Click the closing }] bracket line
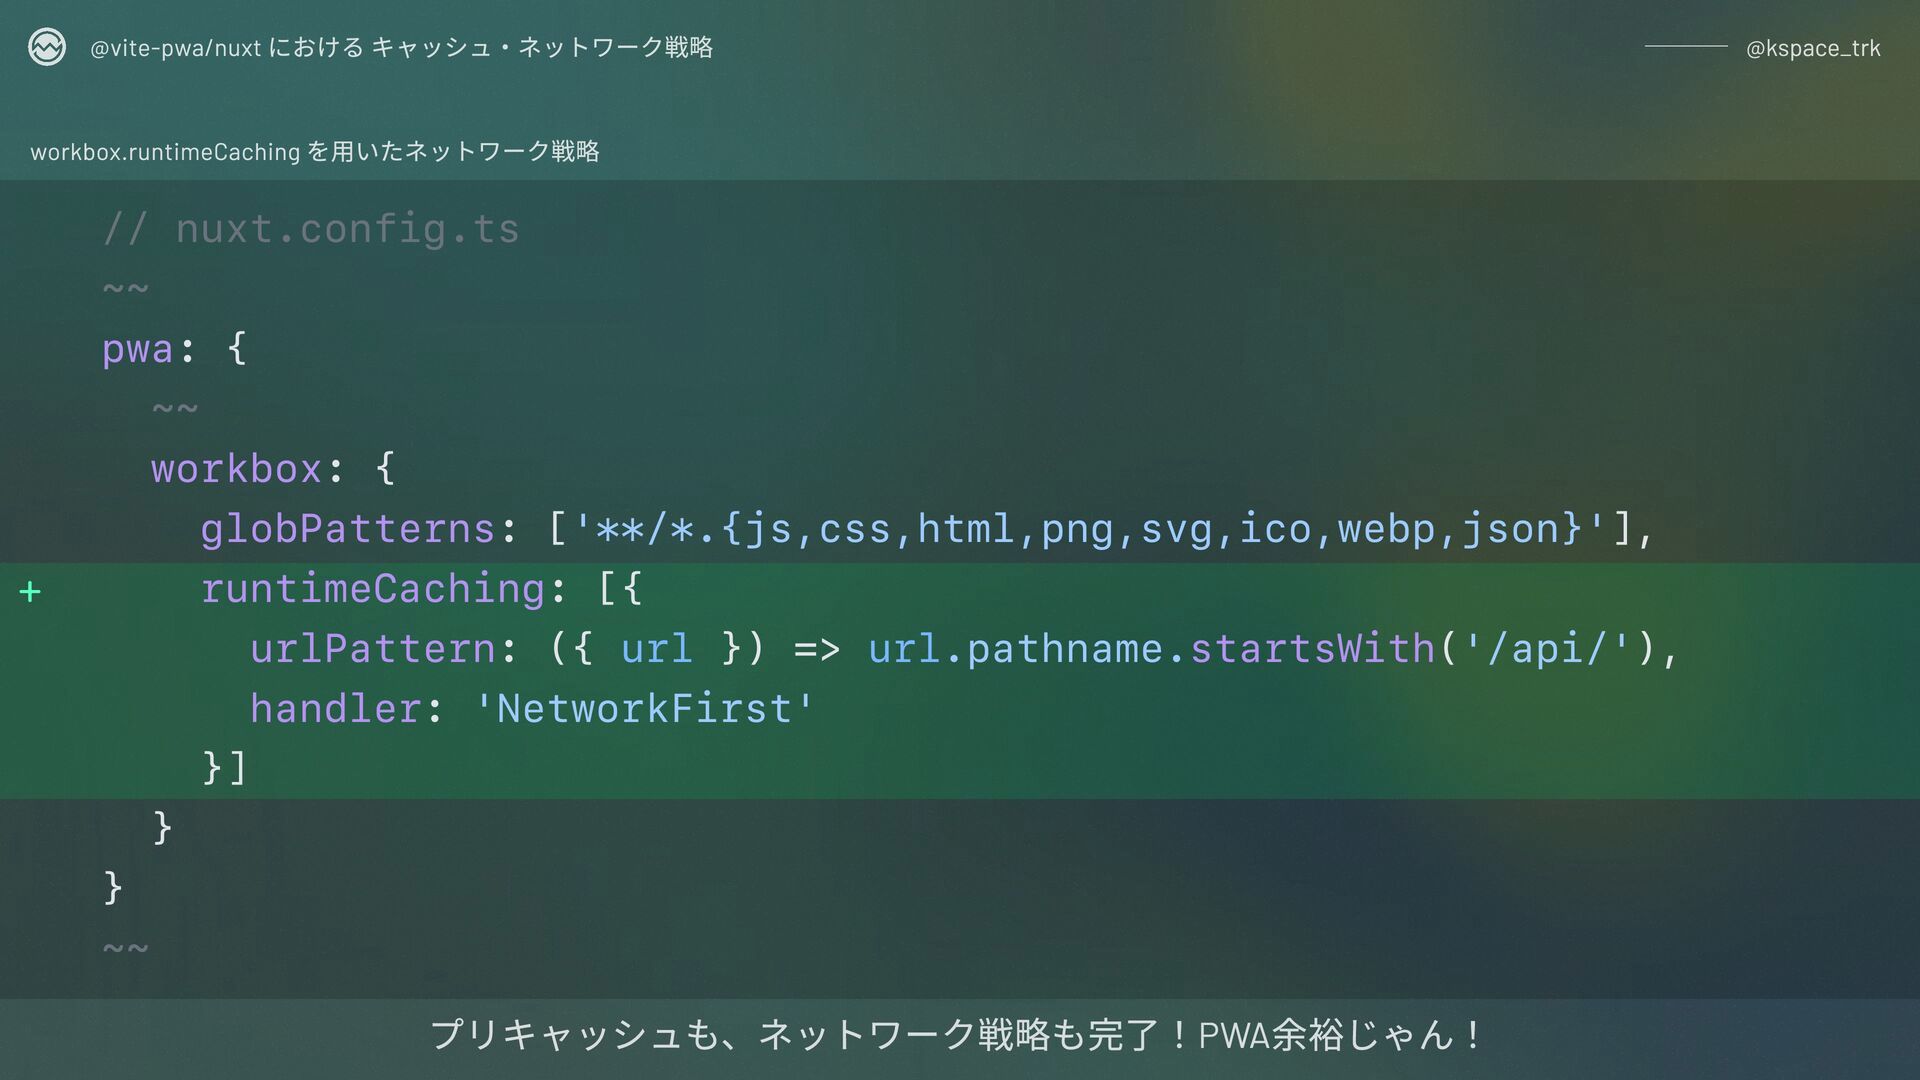Screen dimensions: 1920x1080 click(224, 768)
